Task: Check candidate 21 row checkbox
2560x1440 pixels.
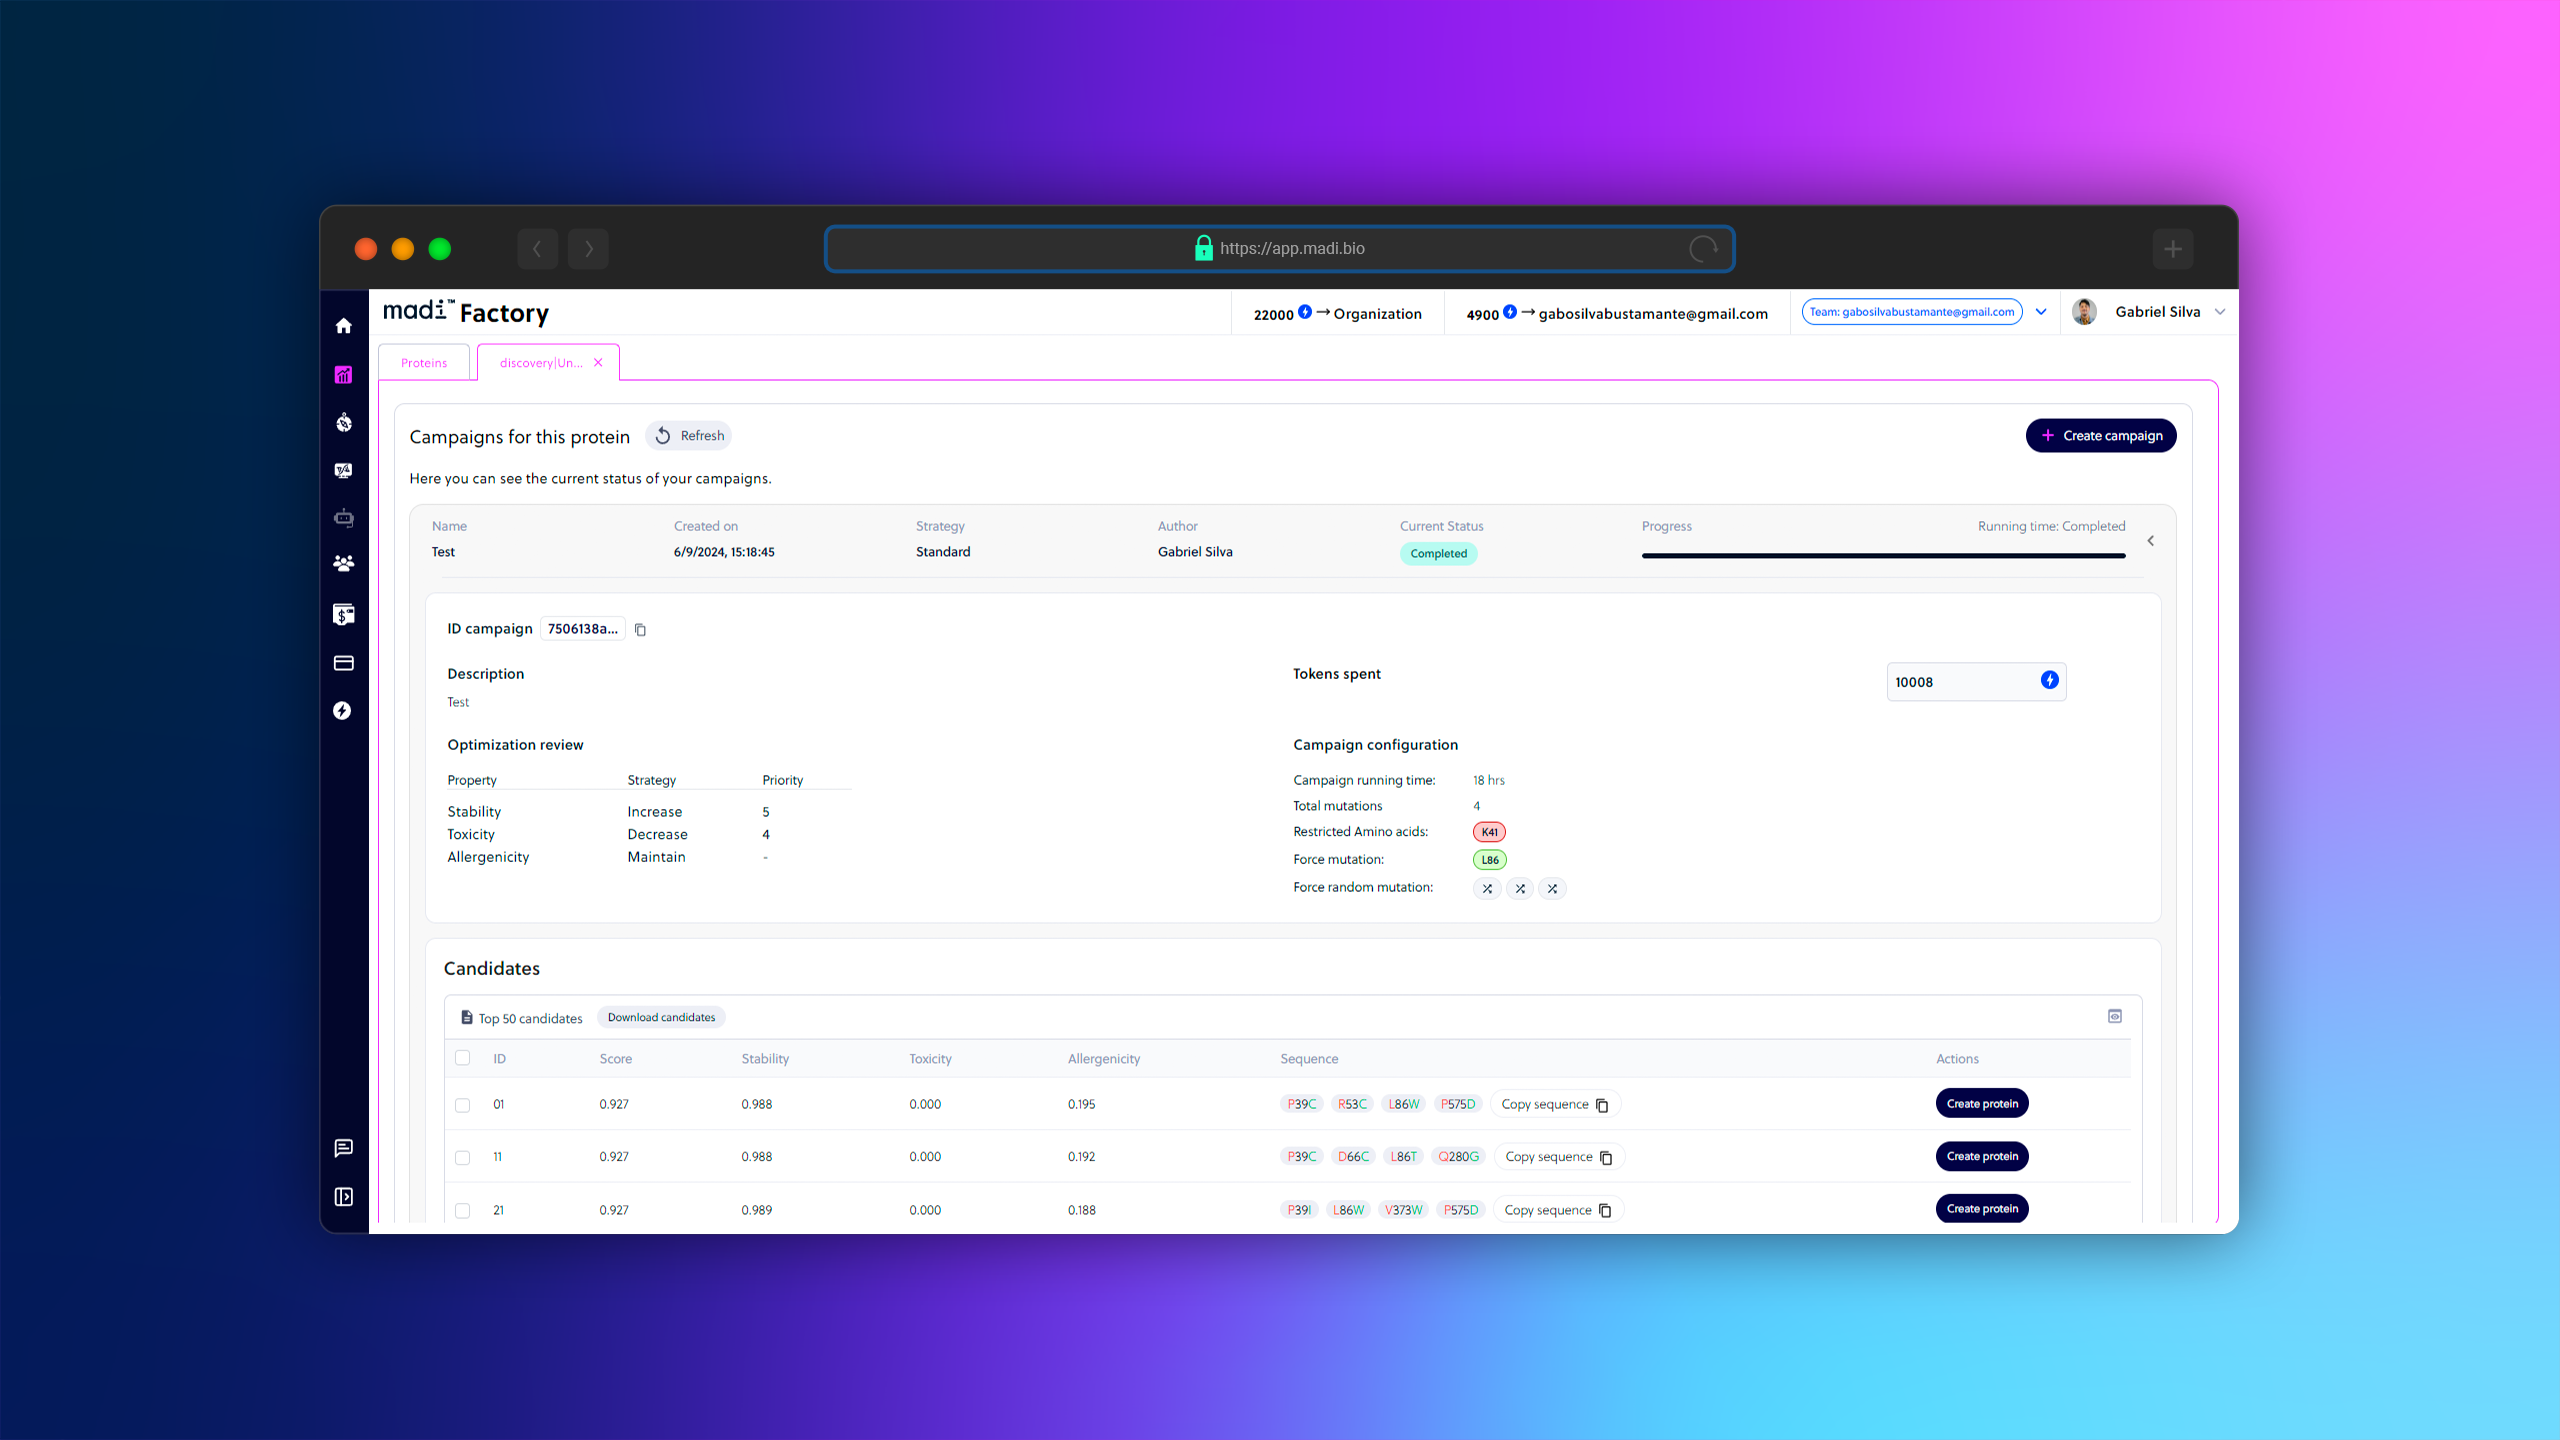Action: 462,1210
